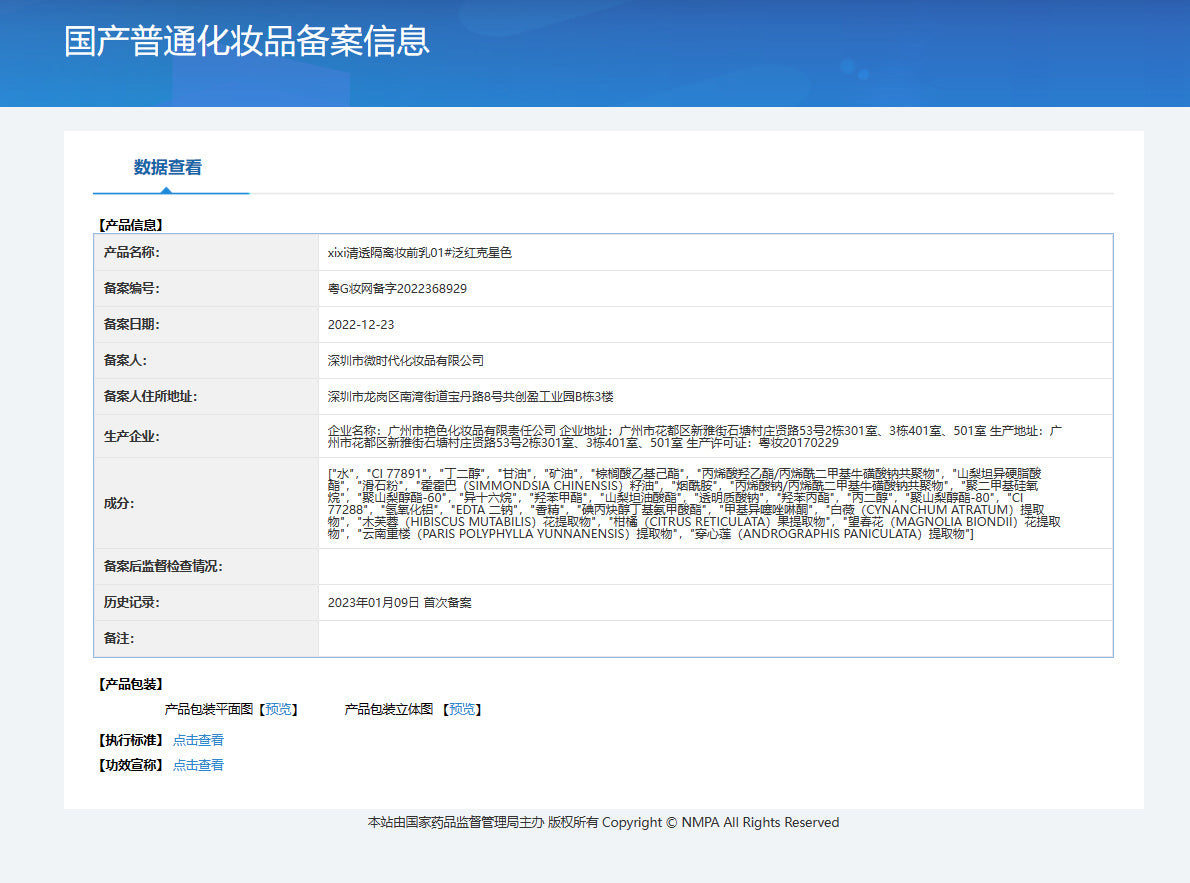Click the registration number 粤G妆网备字2022368929
This screenshot has height=883, width=1190.
click(x=397, y=289)
